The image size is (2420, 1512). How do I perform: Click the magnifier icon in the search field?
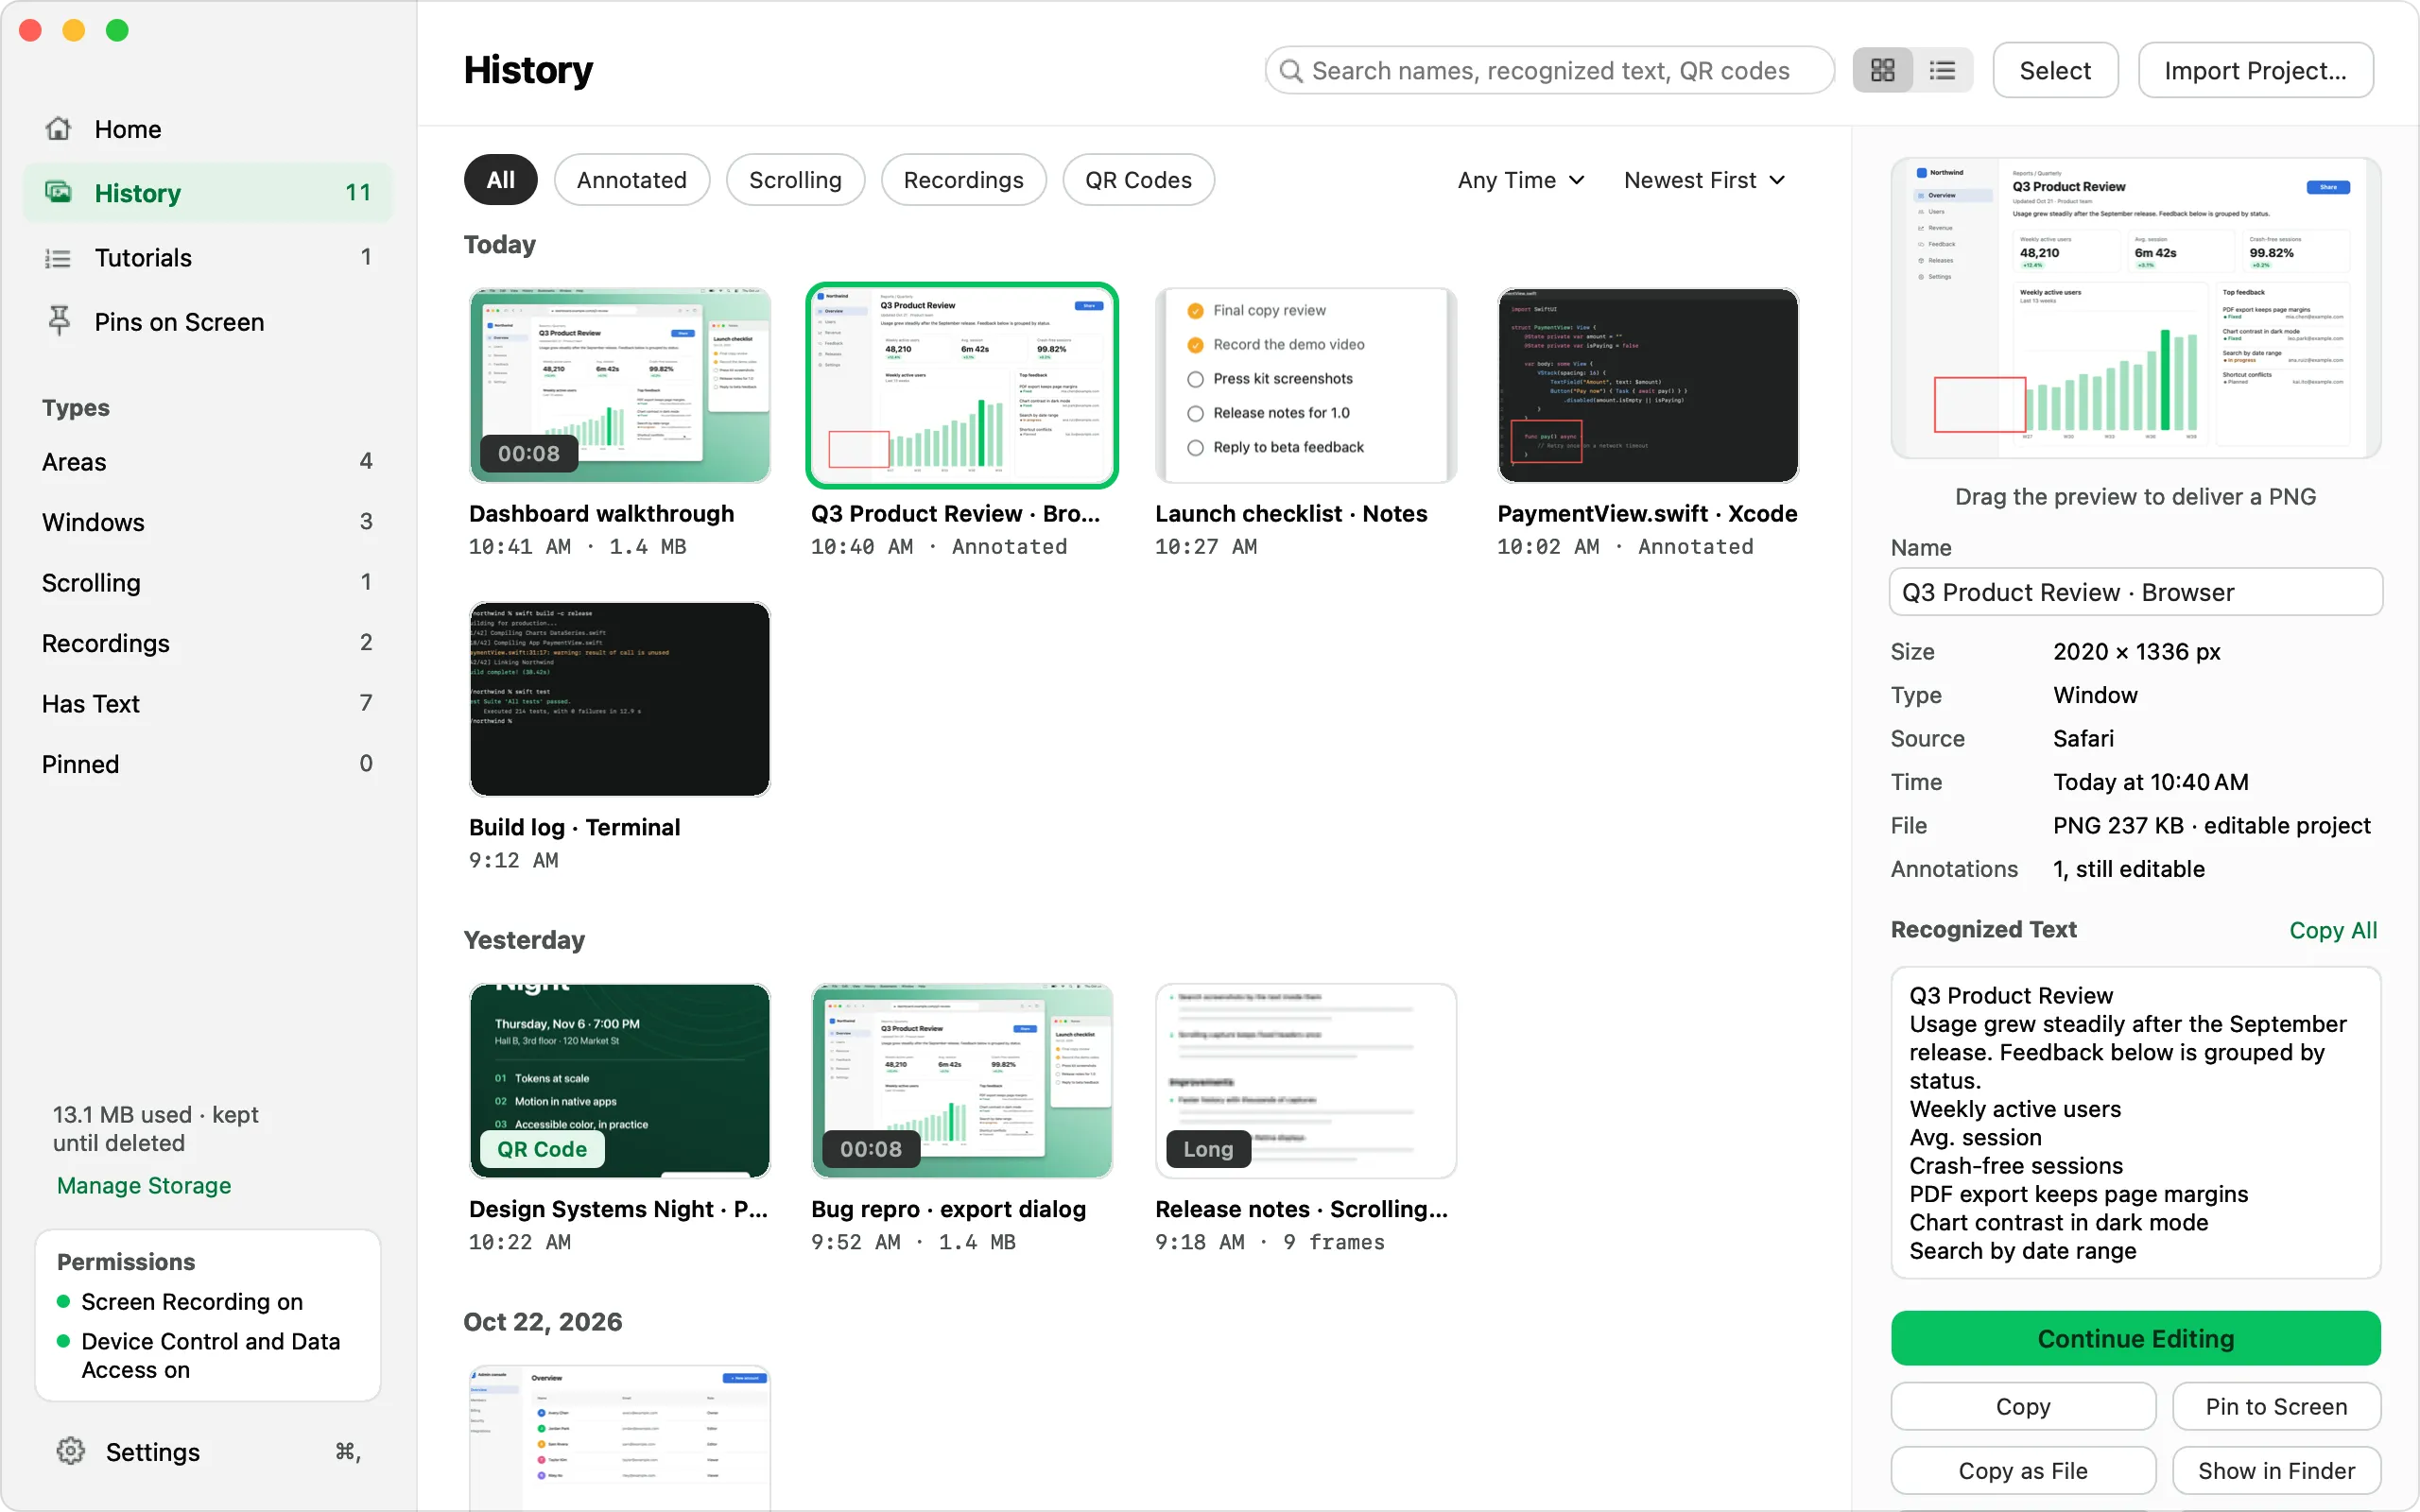1291,71
